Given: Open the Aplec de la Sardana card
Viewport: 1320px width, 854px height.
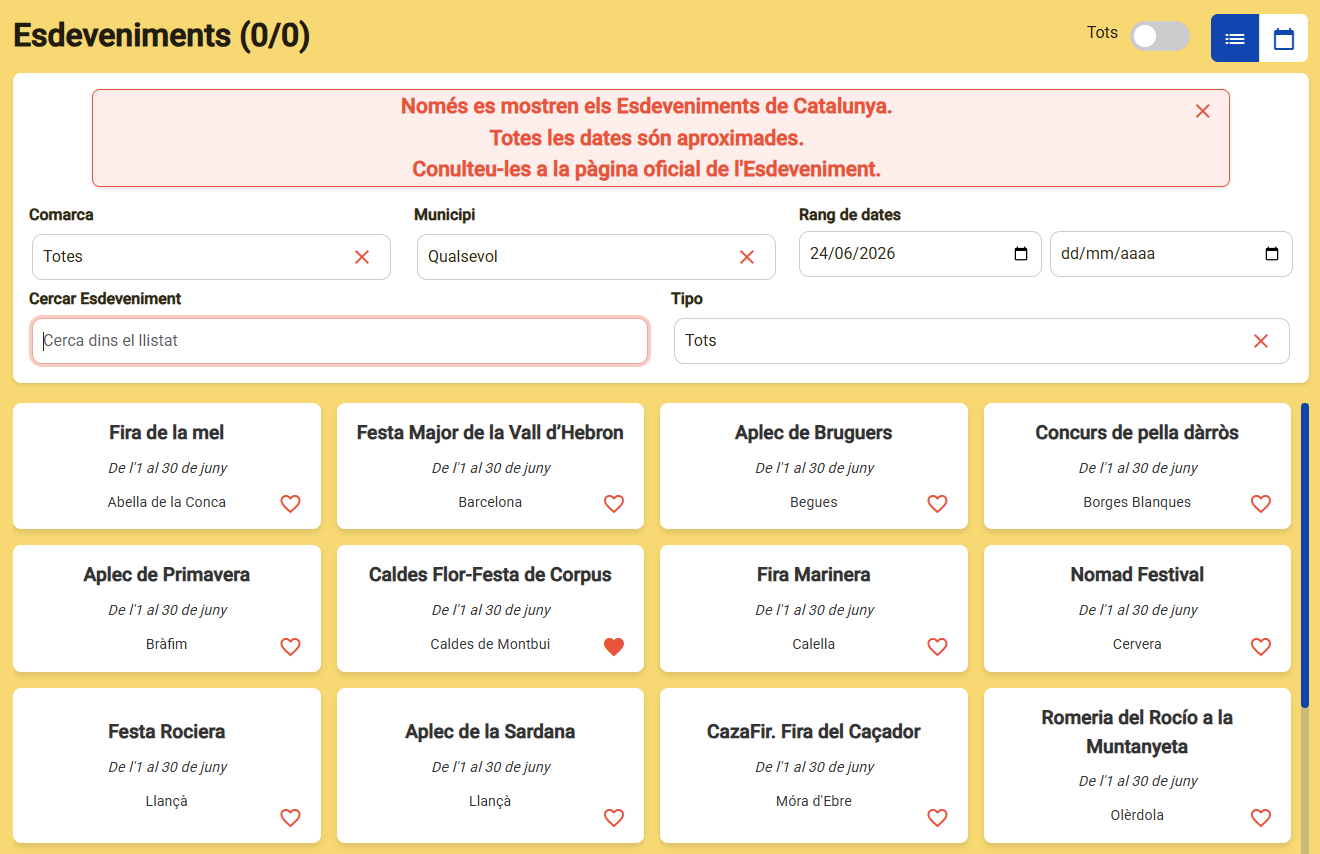Looking at the screenshot, I should (x=490, y=765).
